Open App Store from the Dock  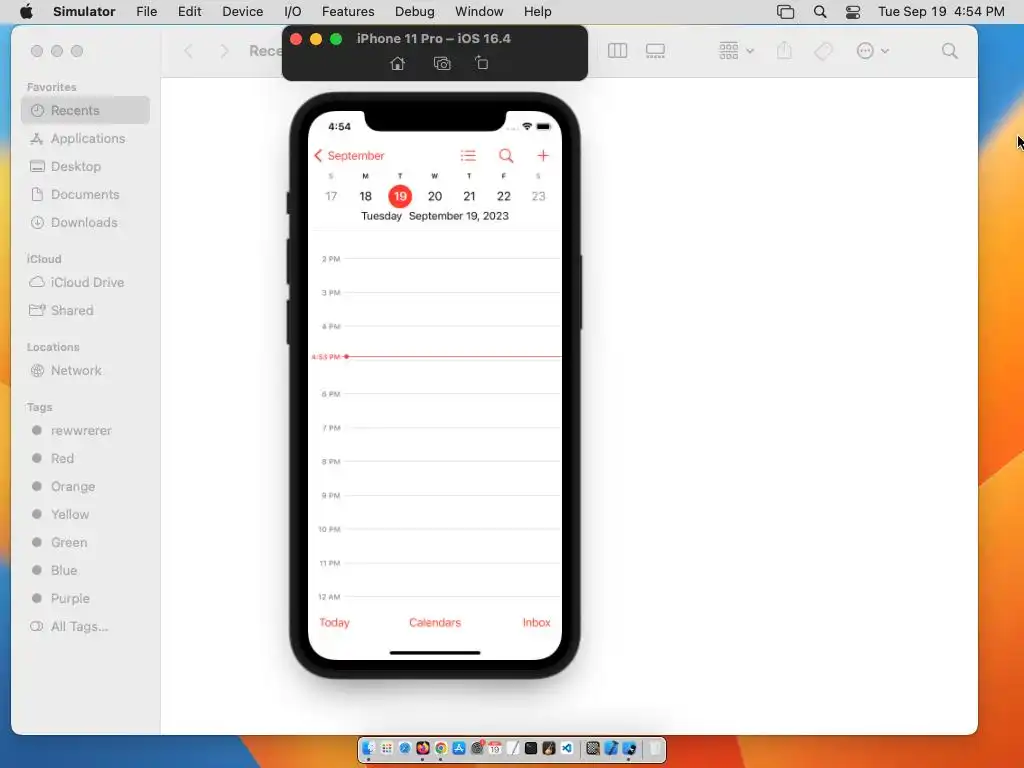pyautogui.click(x=459, y=748)
